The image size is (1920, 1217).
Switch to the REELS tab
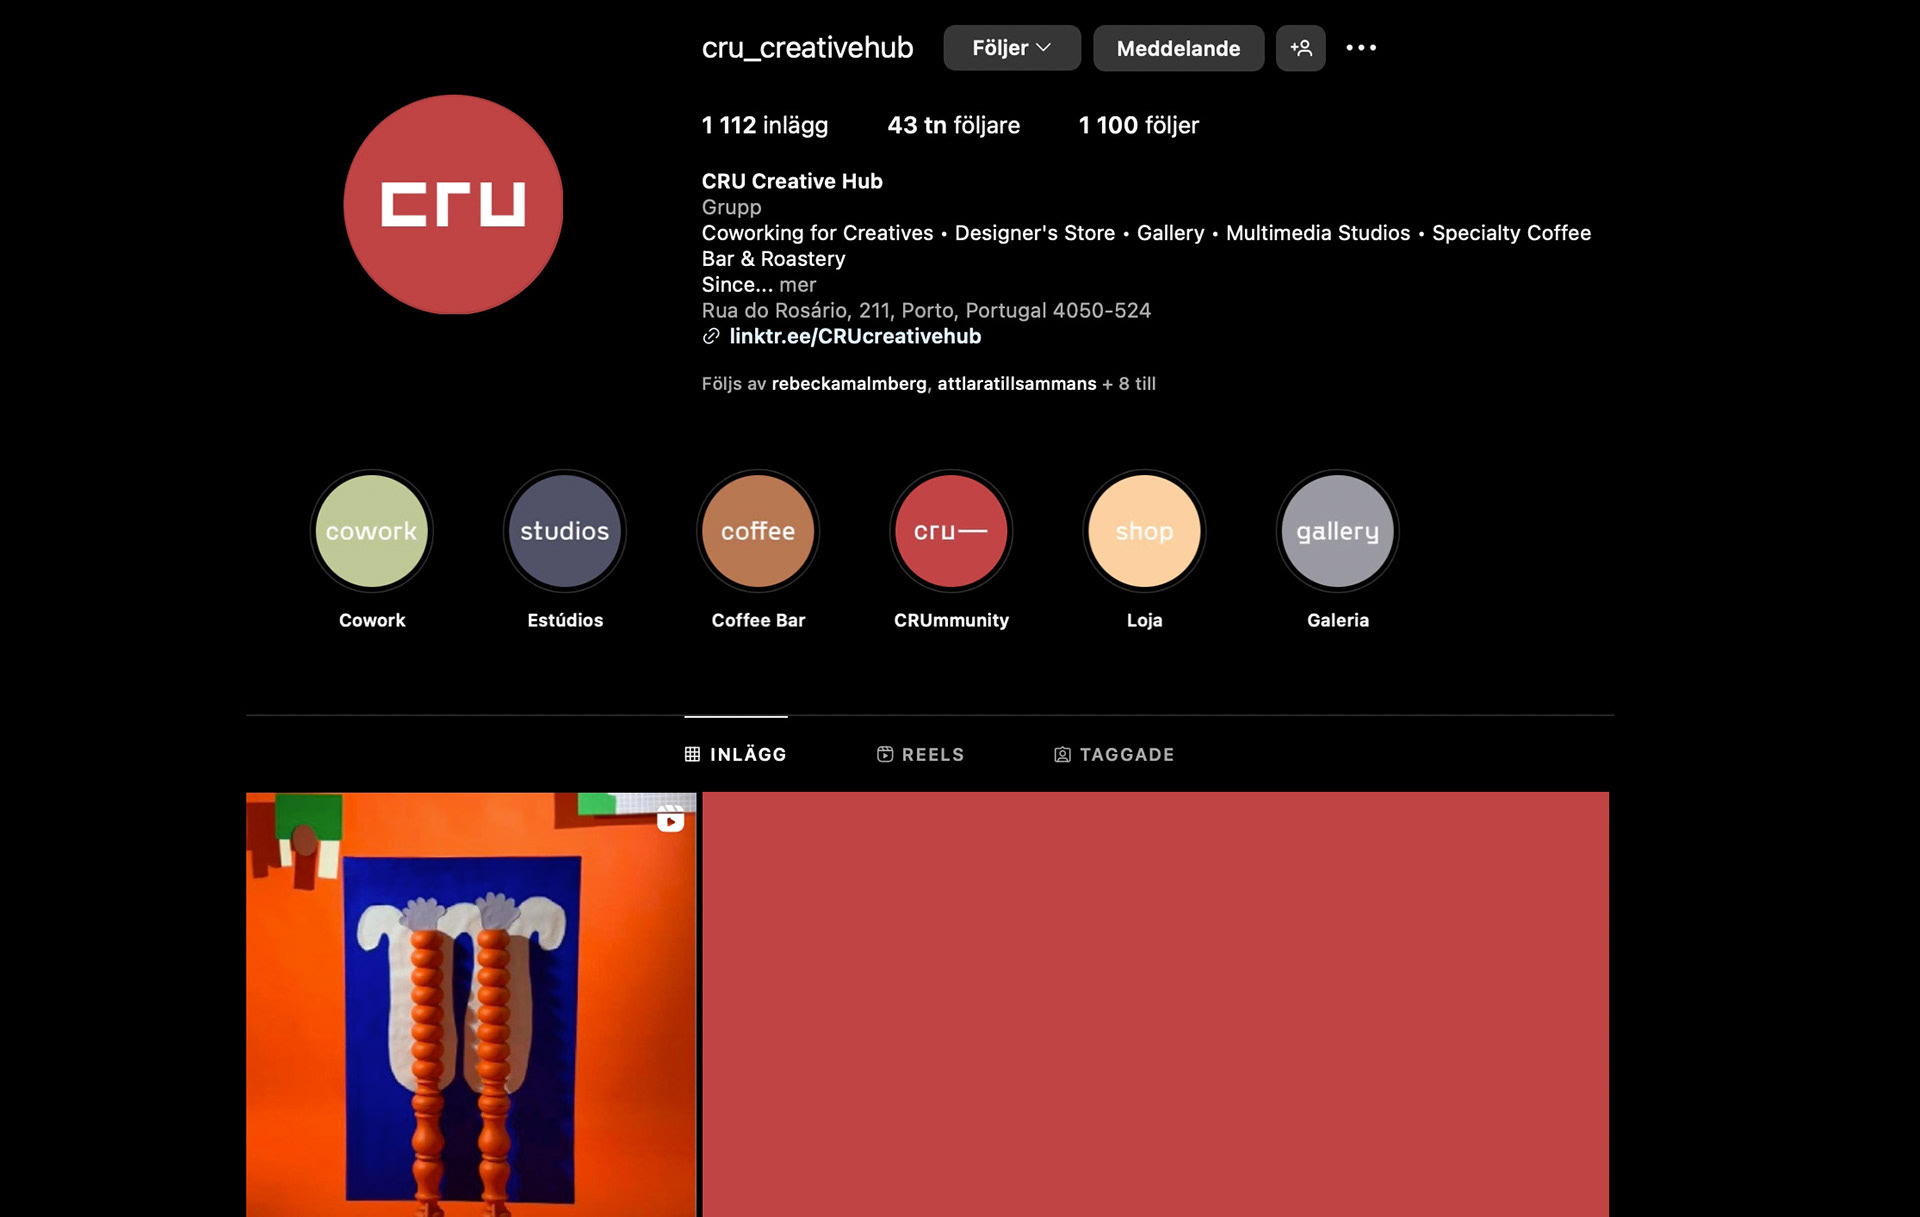(920, 754)
